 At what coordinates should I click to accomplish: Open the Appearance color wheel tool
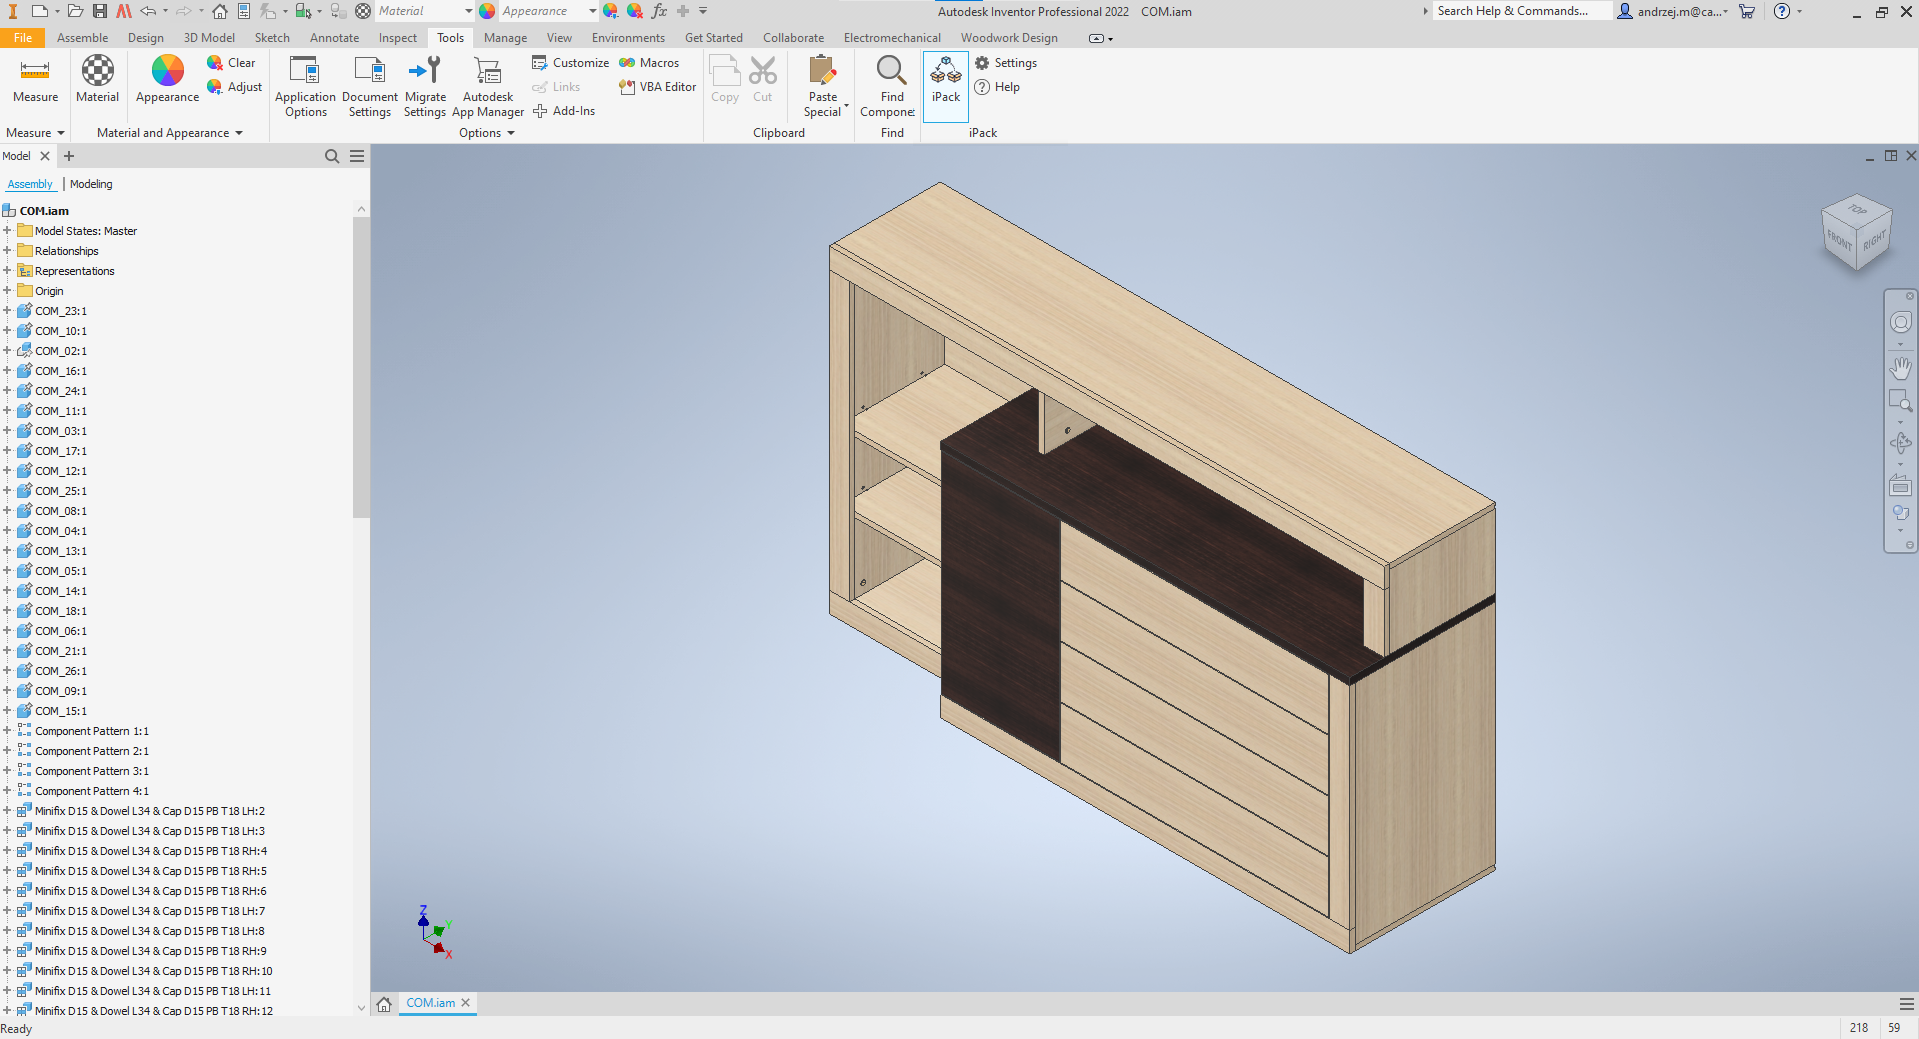click(x=167, y=72)
